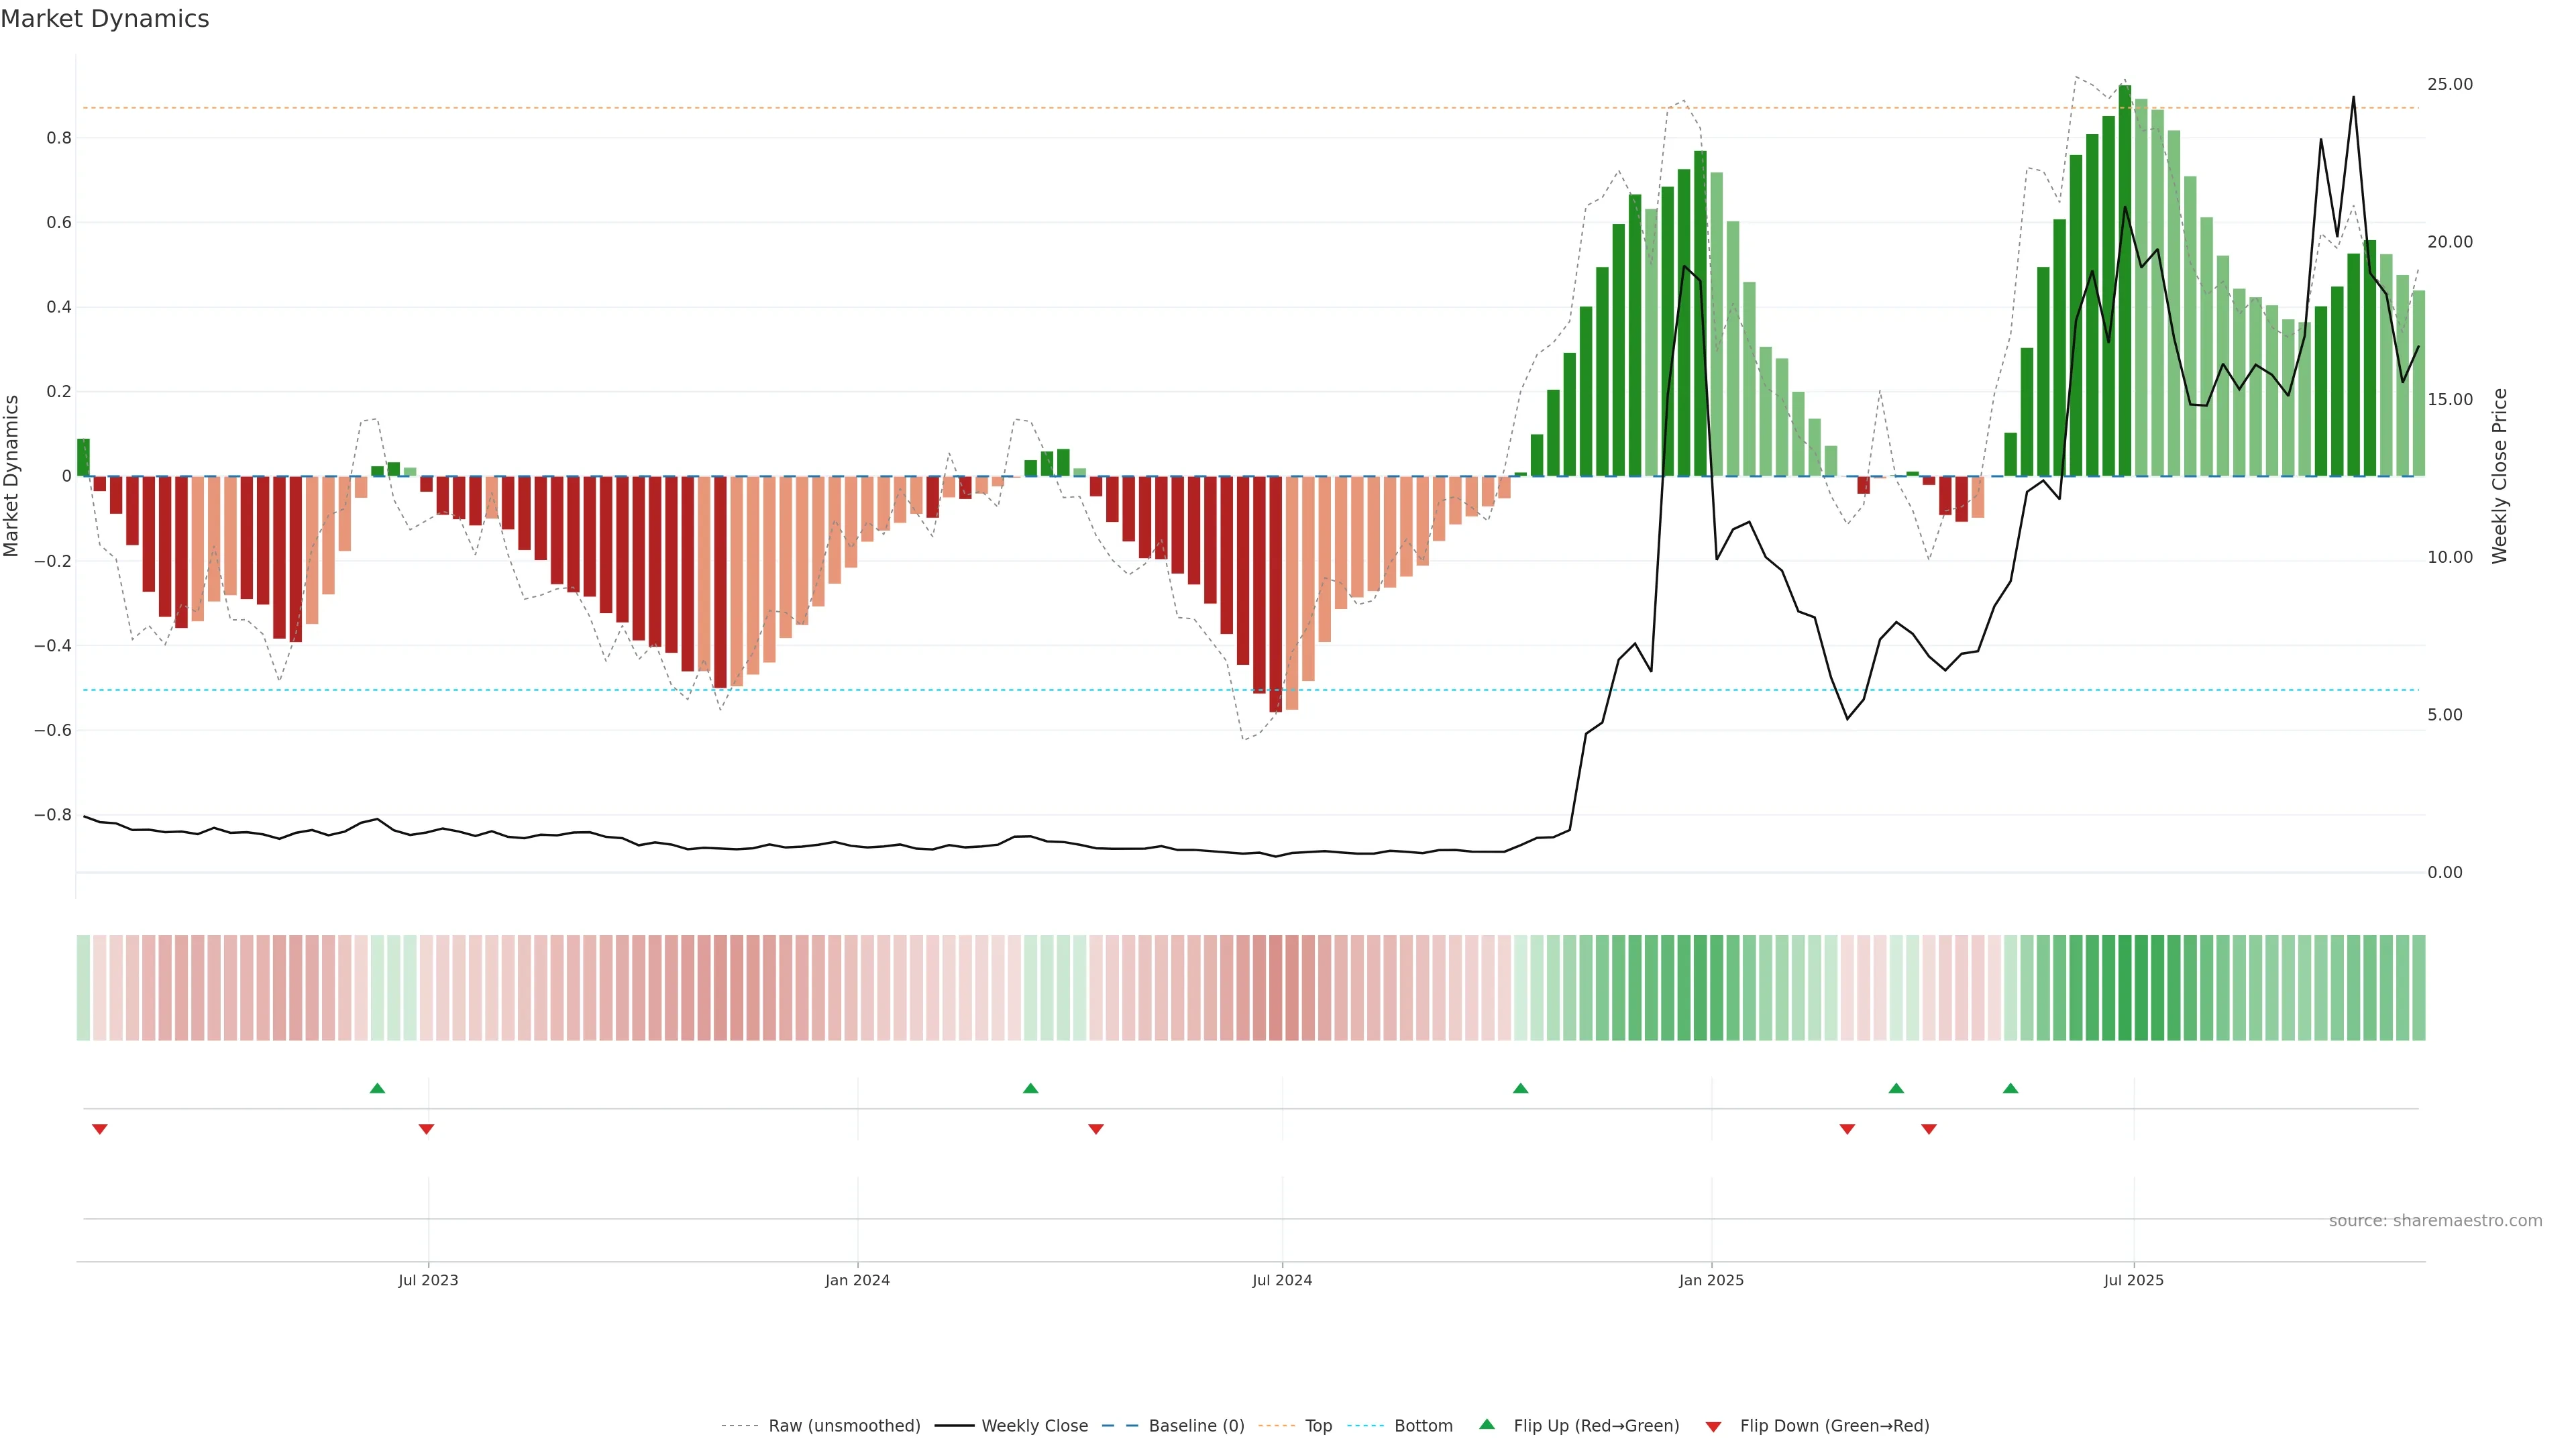
Task: Click the flip-up triangle marker after Jan 2024
Action: point(1030,1088)
